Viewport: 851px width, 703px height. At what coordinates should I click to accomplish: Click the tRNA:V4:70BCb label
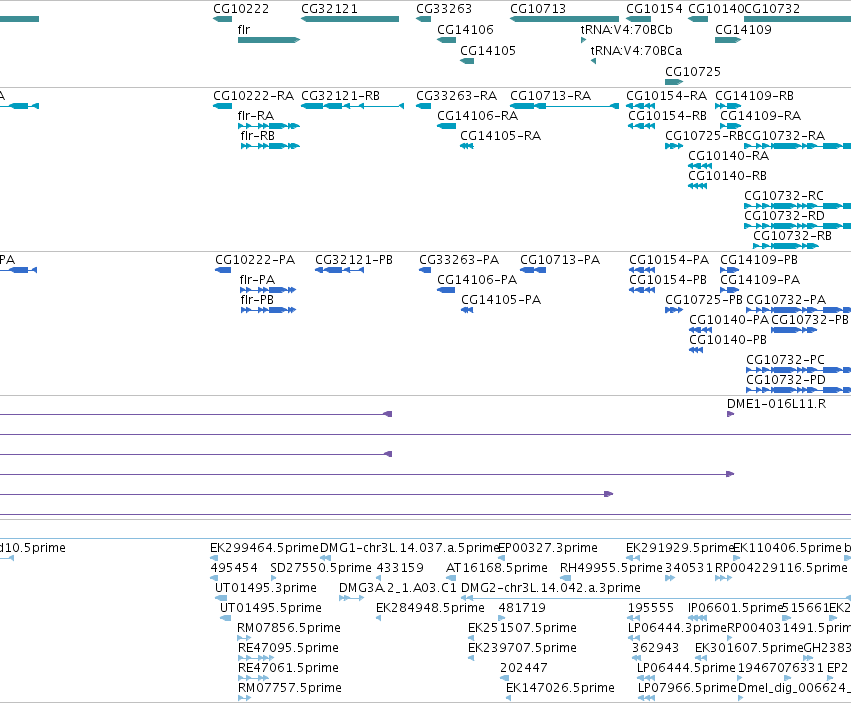626,30
